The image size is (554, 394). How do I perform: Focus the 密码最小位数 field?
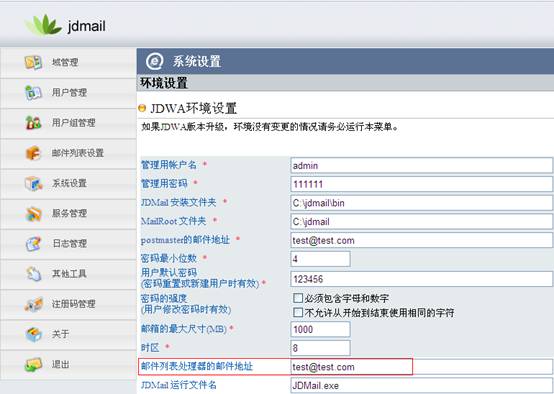pyautogui.click(x=320, y=259)
